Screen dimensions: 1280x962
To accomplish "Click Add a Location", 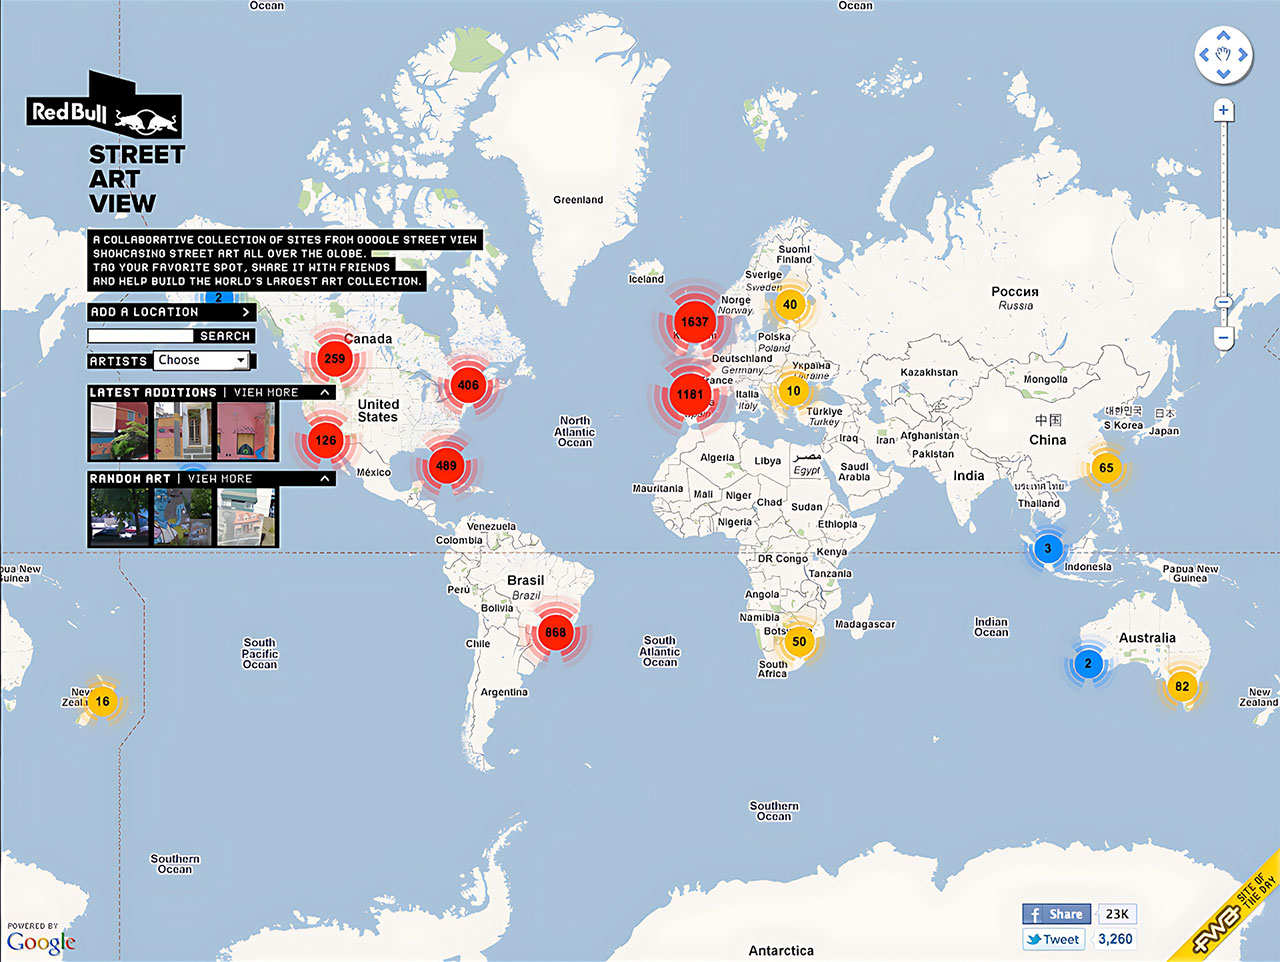I will coord(172,312).
